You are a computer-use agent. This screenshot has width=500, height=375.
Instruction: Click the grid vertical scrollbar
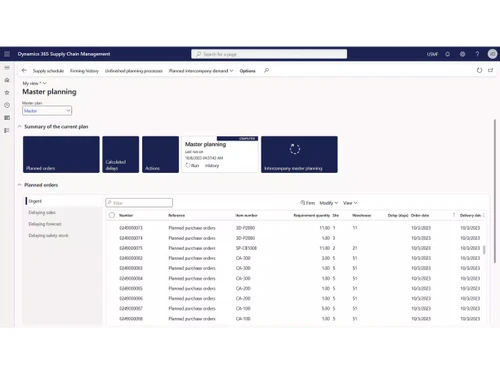[484, 250]
